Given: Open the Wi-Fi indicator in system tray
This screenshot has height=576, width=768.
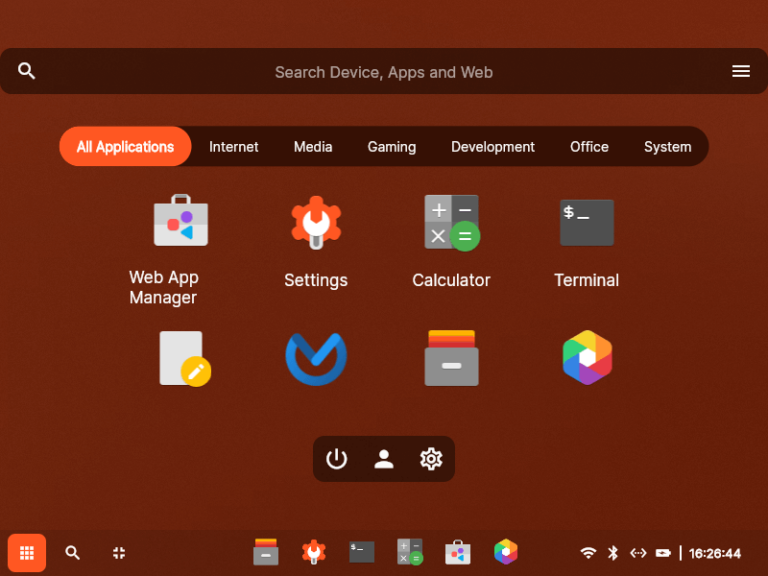Looking at the screenshot, I should pyautogui.click(x=588, y=553).
